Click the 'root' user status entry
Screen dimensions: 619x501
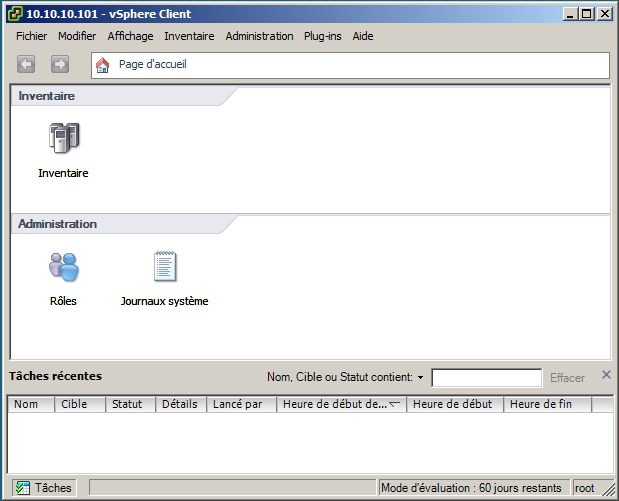585,488
